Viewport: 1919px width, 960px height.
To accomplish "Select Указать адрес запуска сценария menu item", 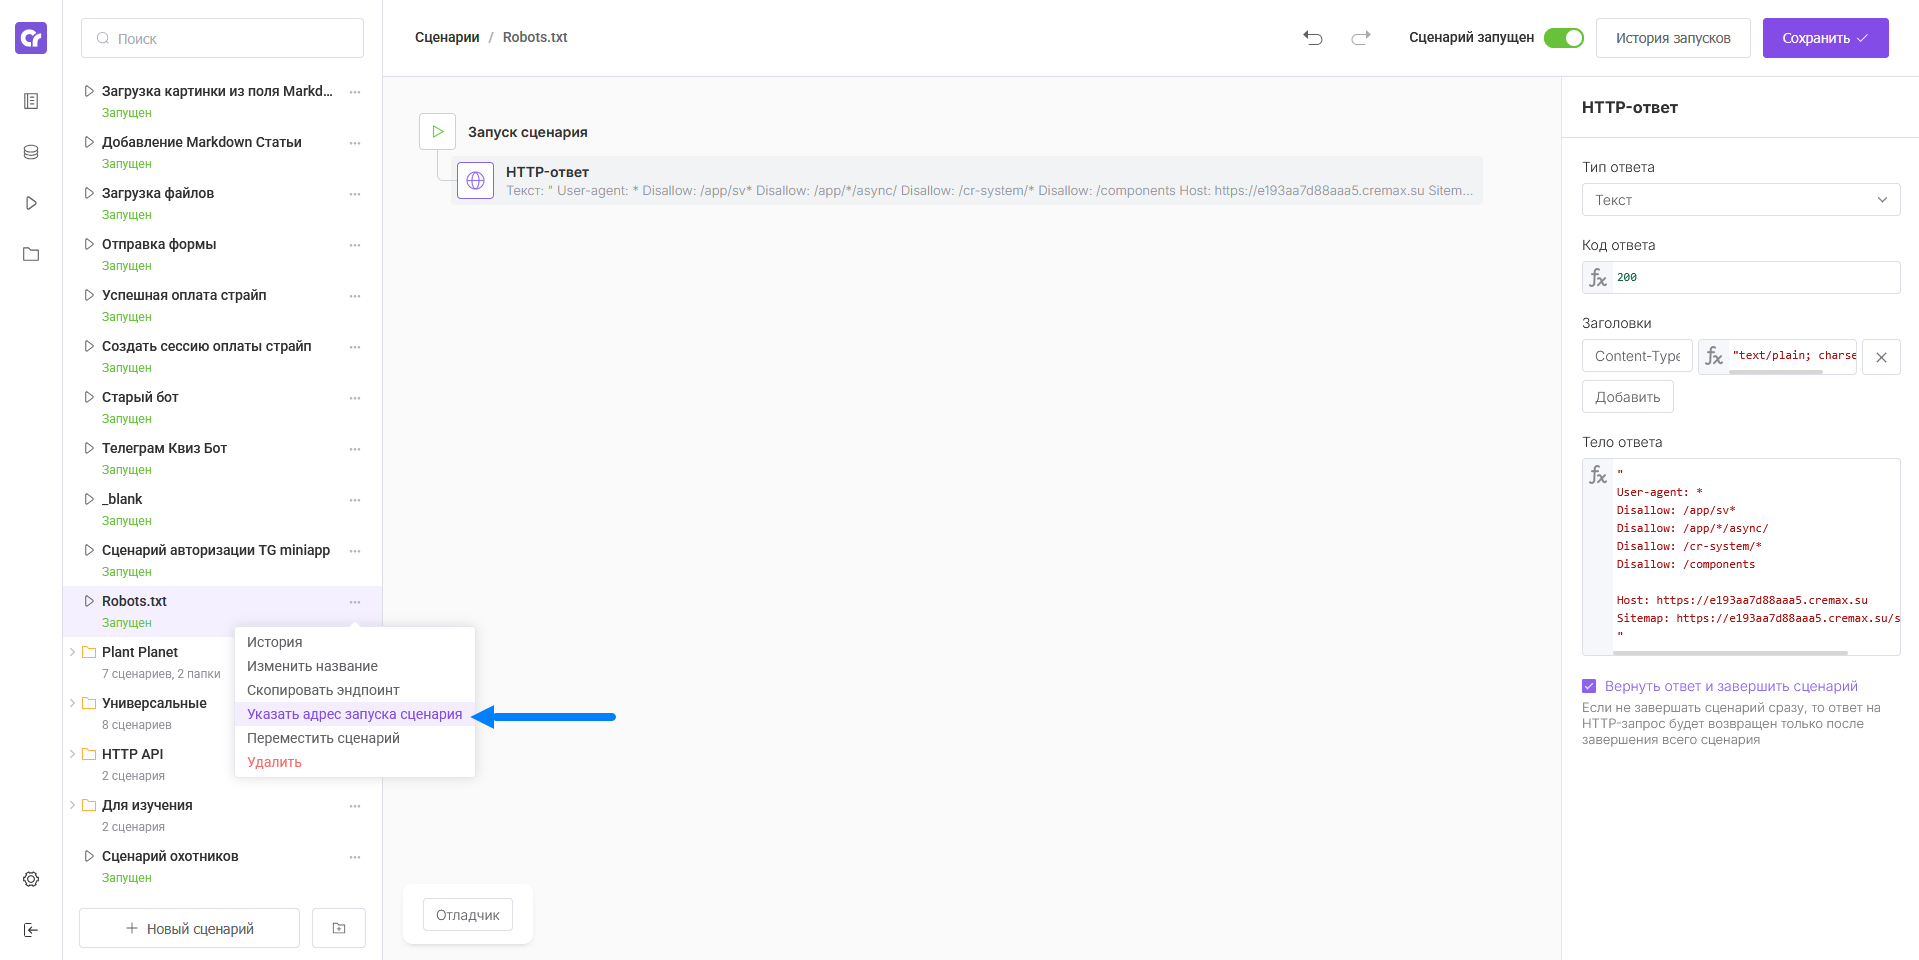I will 355,714.
